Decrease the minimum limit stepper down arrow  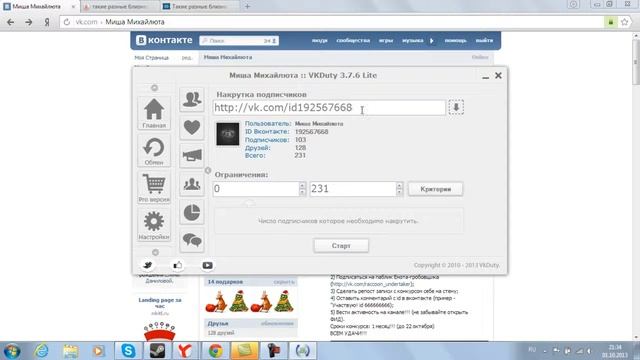click(x=302, y=193)
